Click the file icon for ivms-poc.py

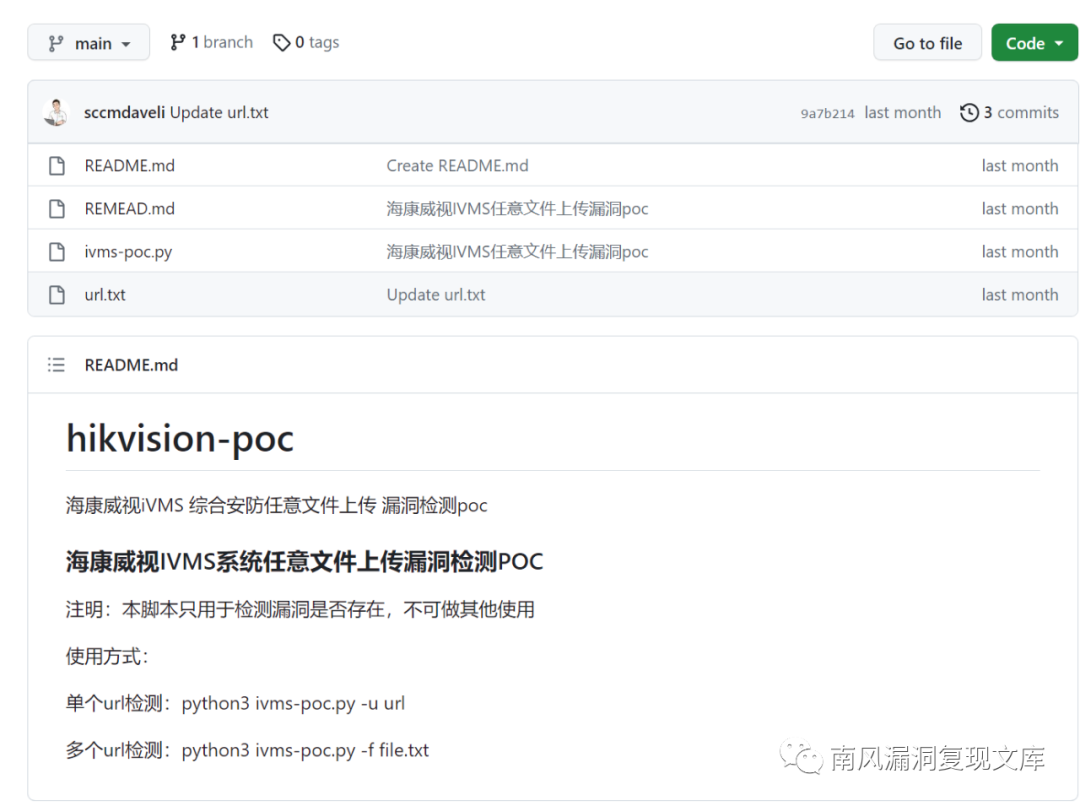[x=57, y=252]
